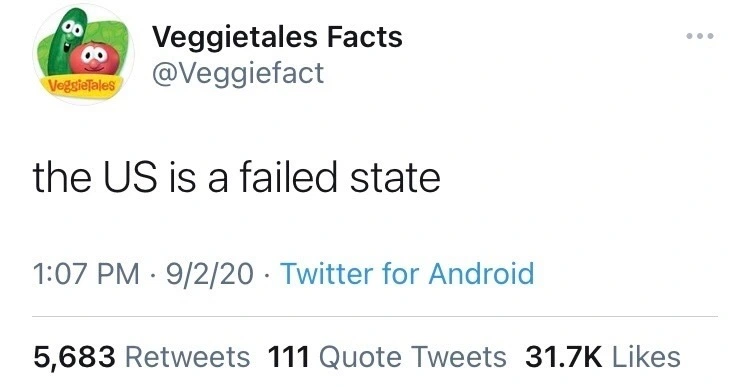This screenshot has width=736, height=387.
Task: View the 111 Quote Tweets list
Action: [x=387, y=356]
